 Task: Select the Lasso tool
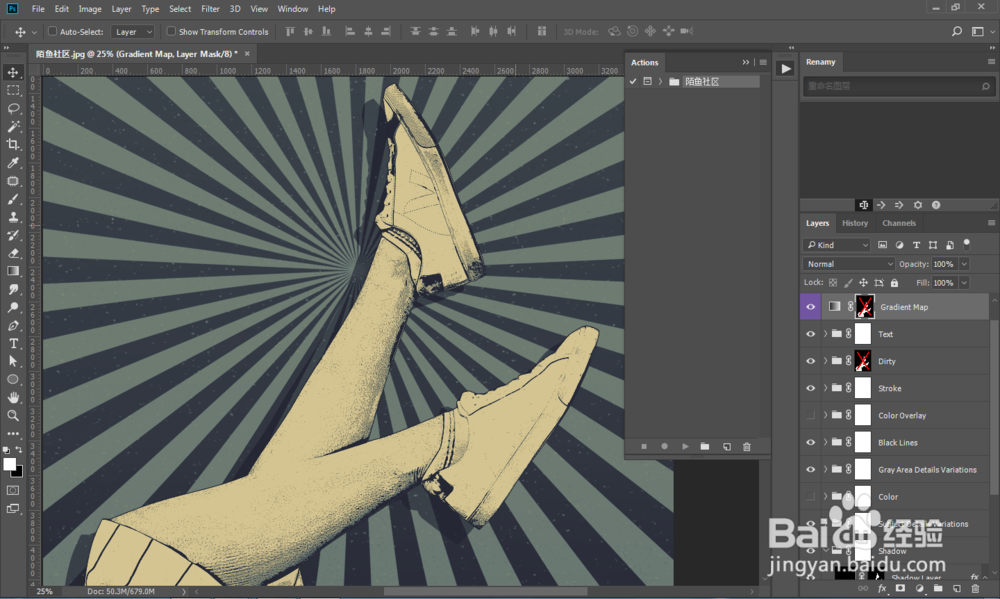[x=13, y=108]
